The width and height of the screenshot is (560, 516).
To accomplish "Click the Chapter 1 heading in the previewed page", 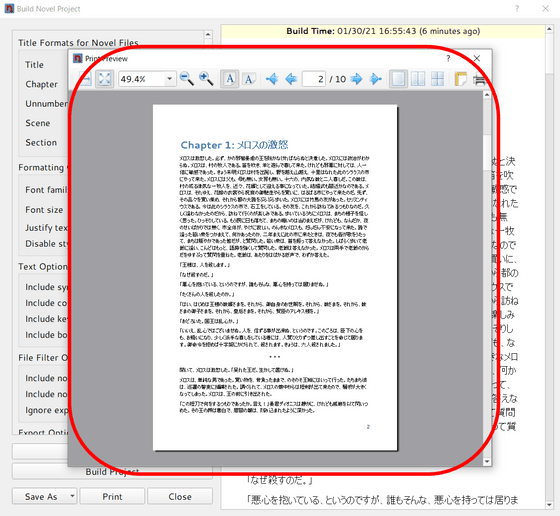I will 234,145.
